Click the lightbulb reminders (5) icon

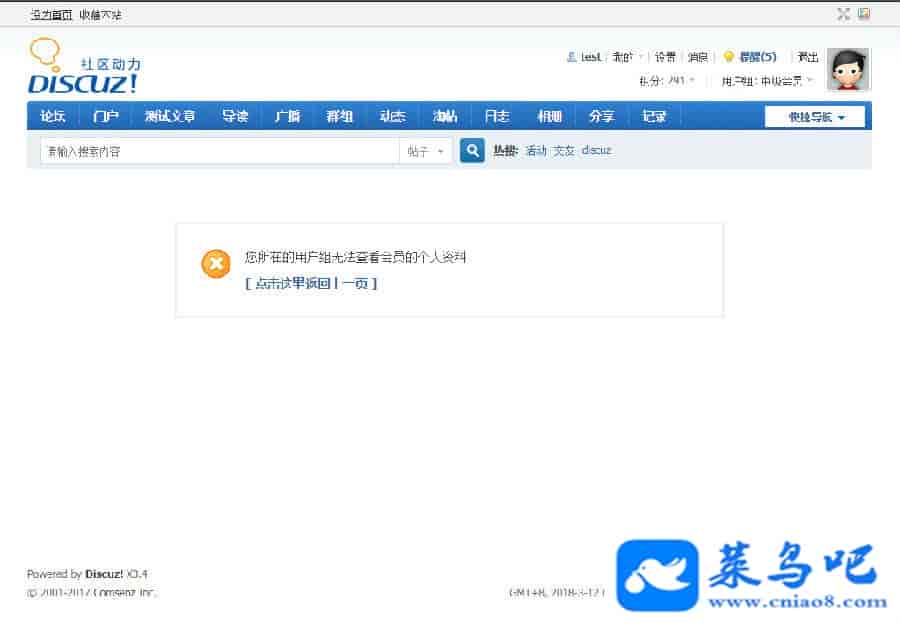[x=729, y=57]
